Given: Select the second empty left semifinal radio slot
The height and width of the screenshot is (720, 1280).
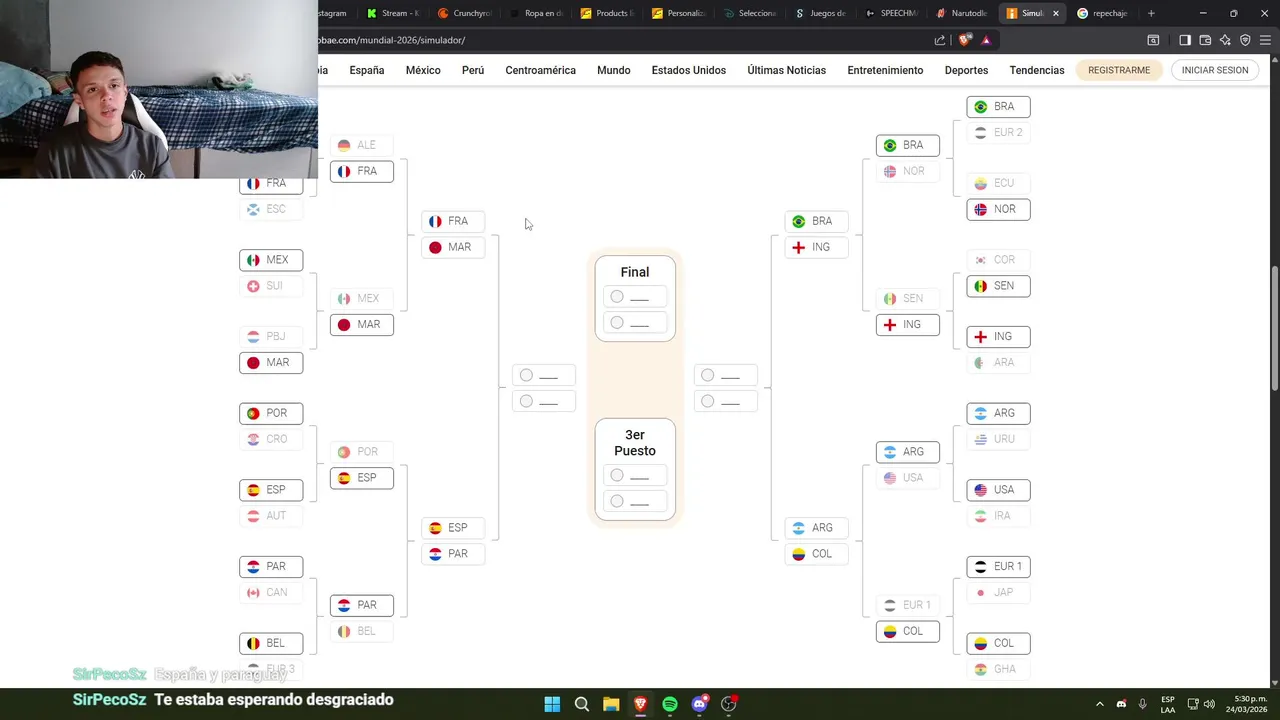Looking at the screenshot, I should click(x=526, y=401).
